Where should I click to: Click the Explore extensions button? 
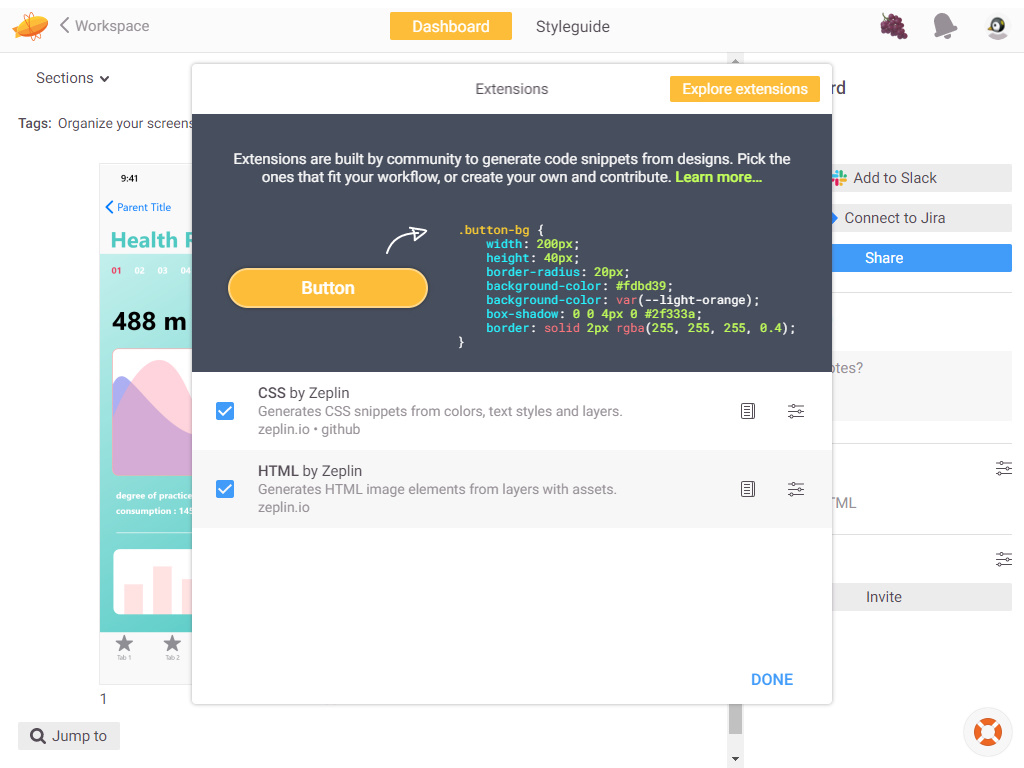[744, 89]
